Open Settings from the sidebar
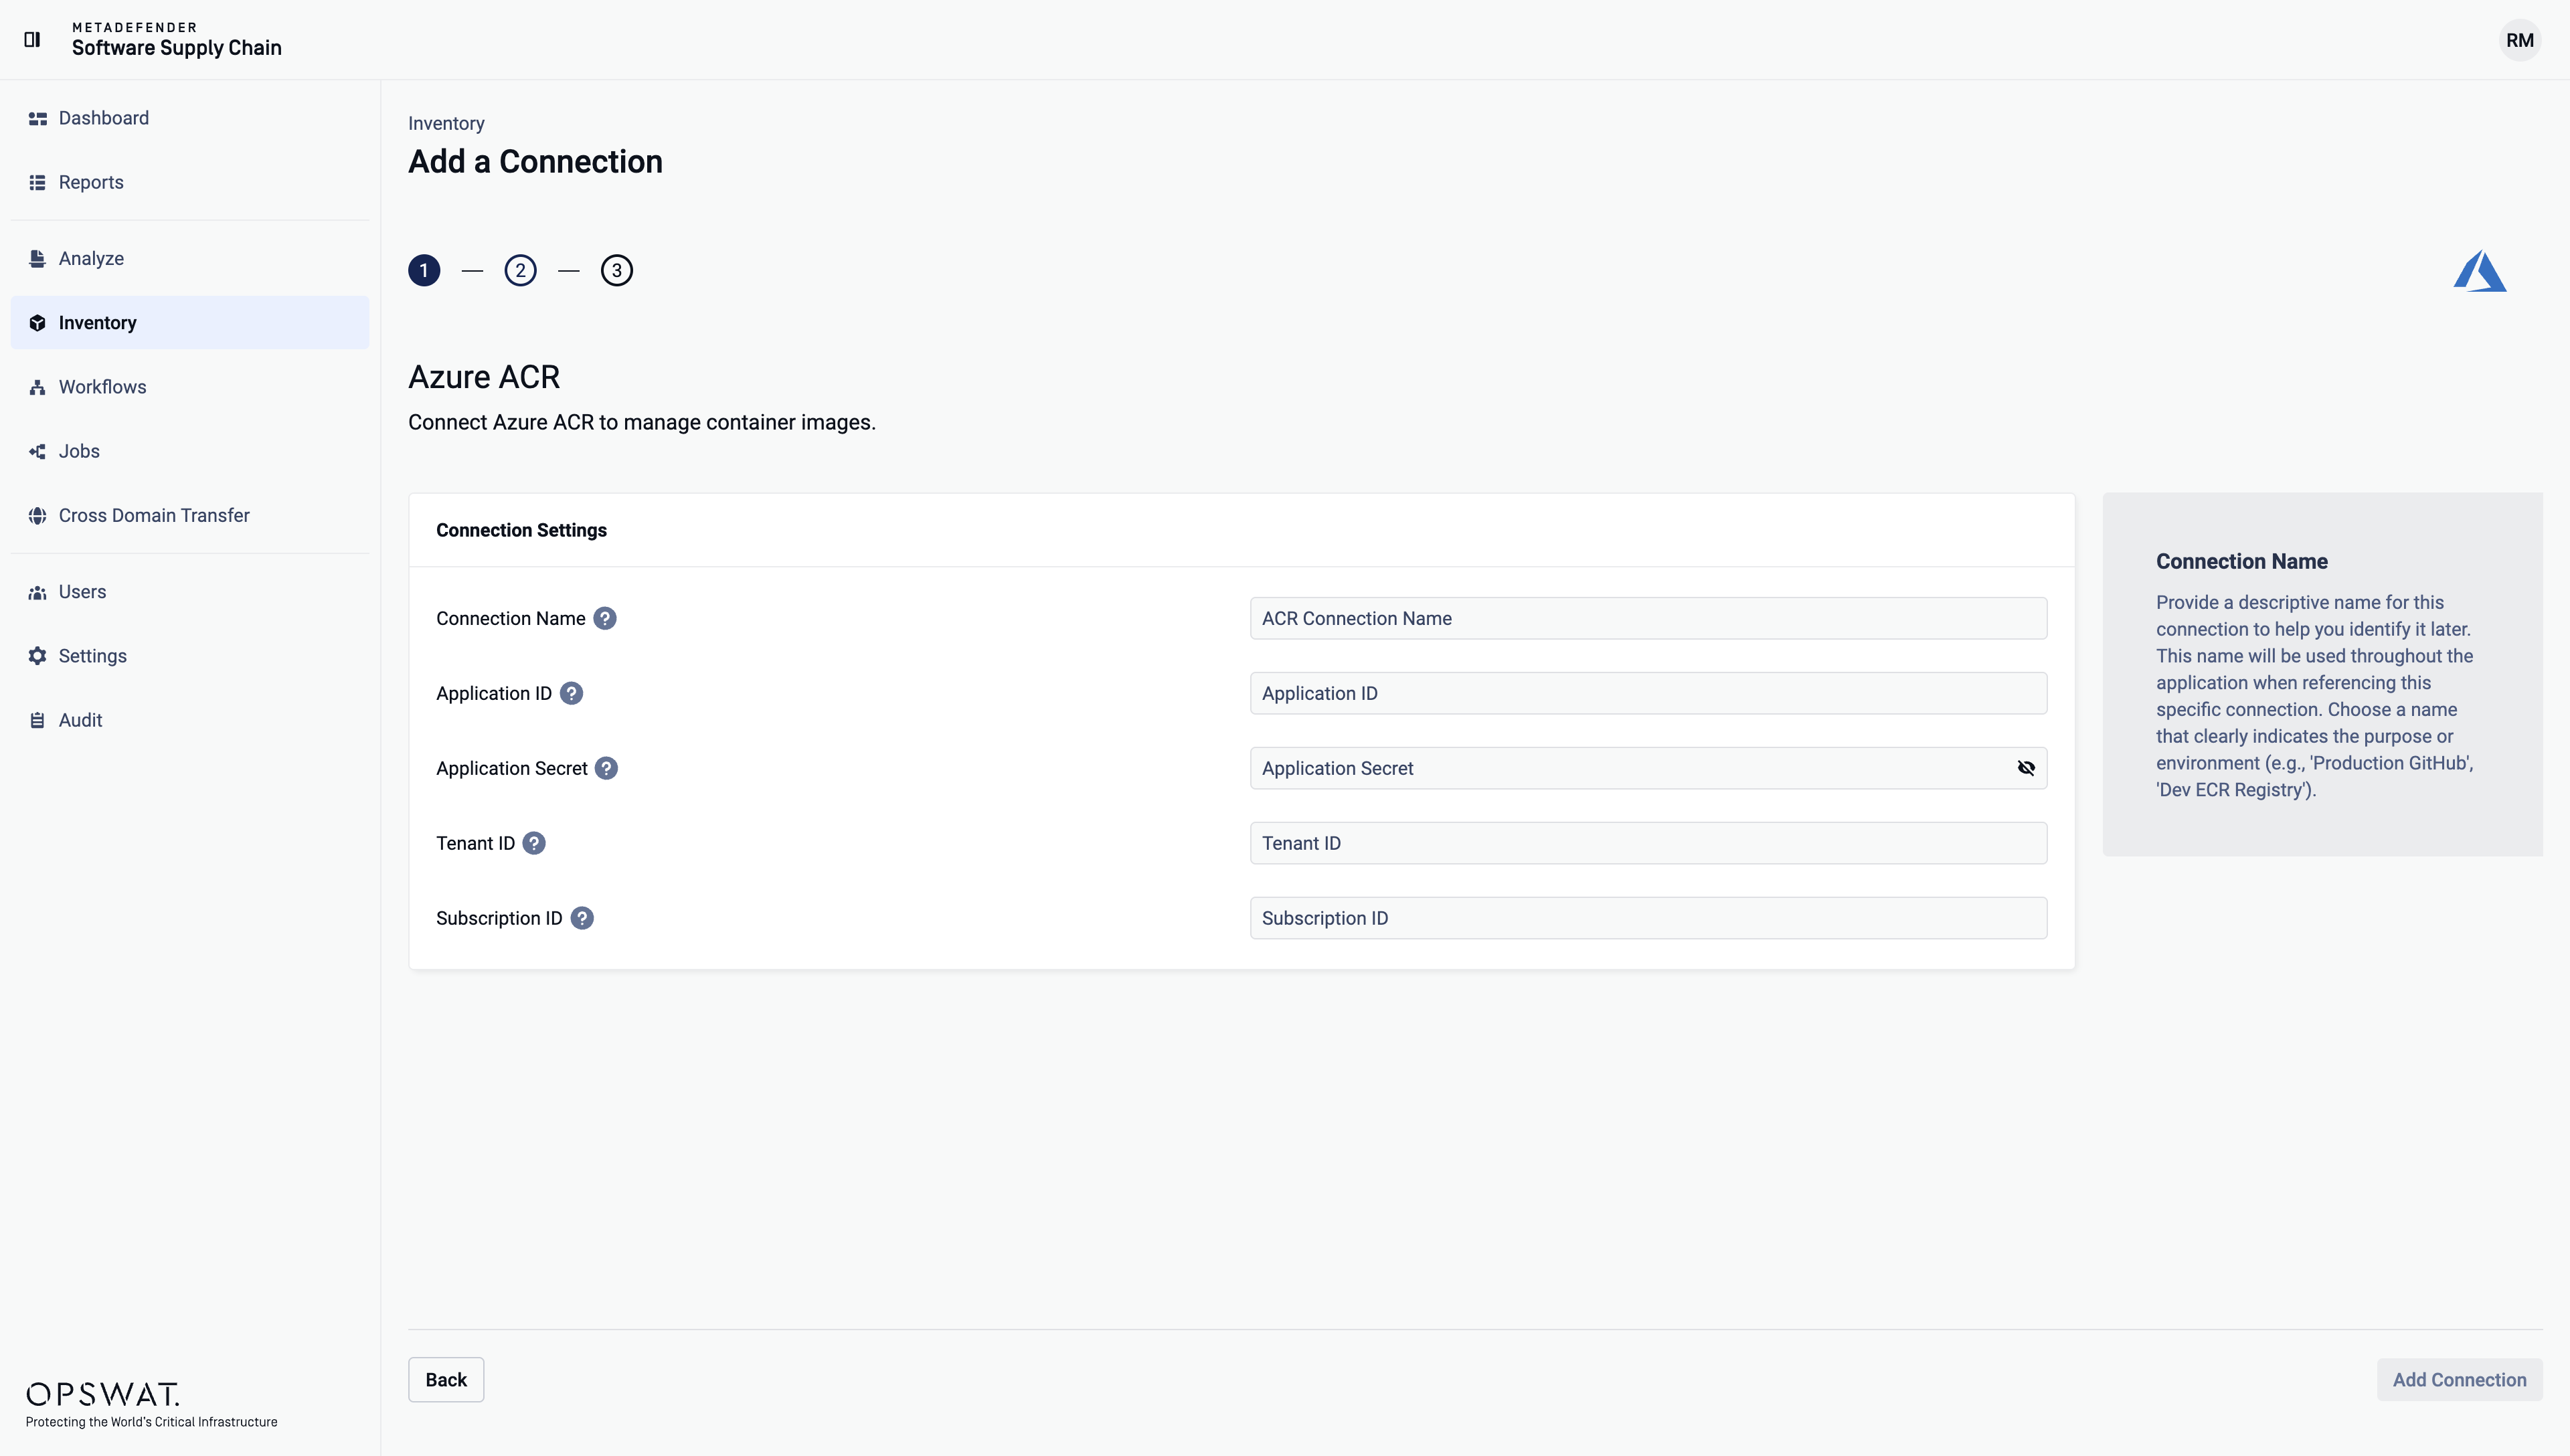Screen dimensions: 2570x1456 click(x=190, y=656)
